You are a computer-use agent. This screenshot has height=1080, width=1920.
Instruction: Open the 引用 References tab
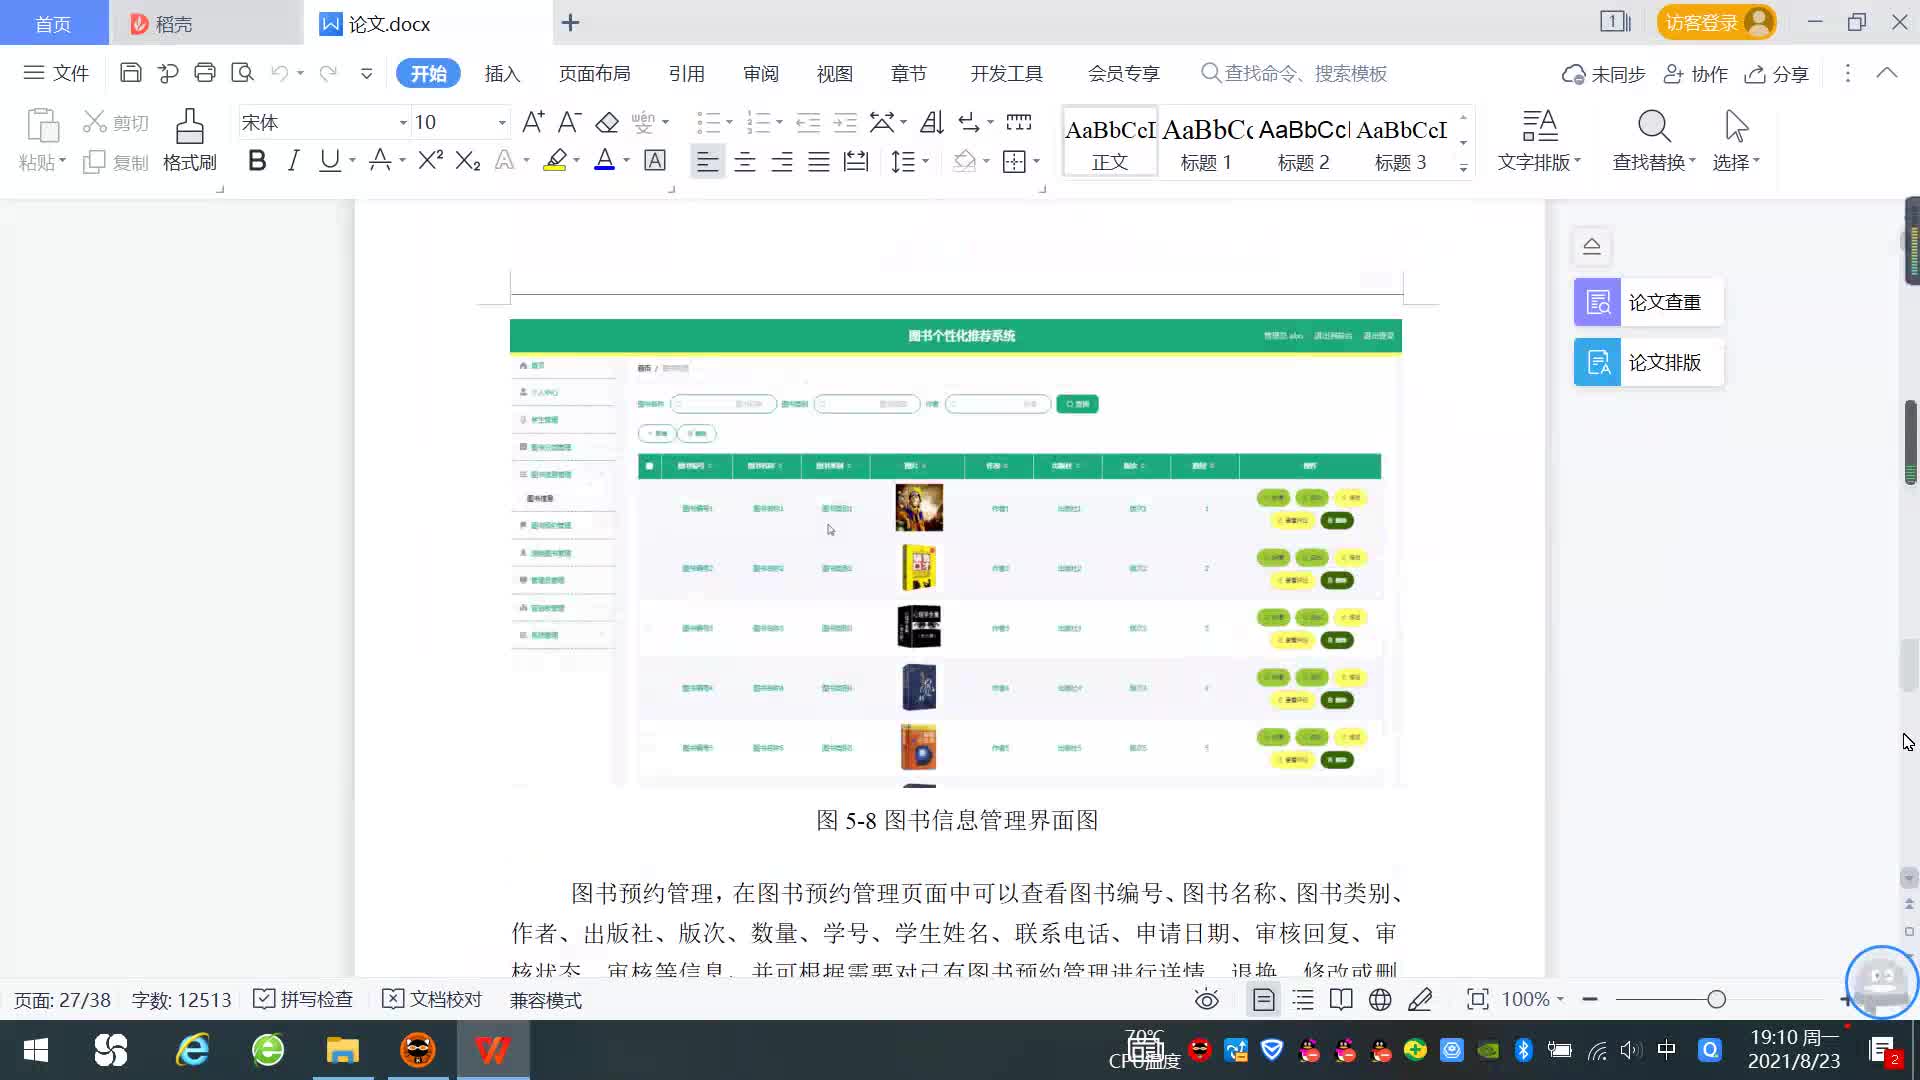pos(686,74)
